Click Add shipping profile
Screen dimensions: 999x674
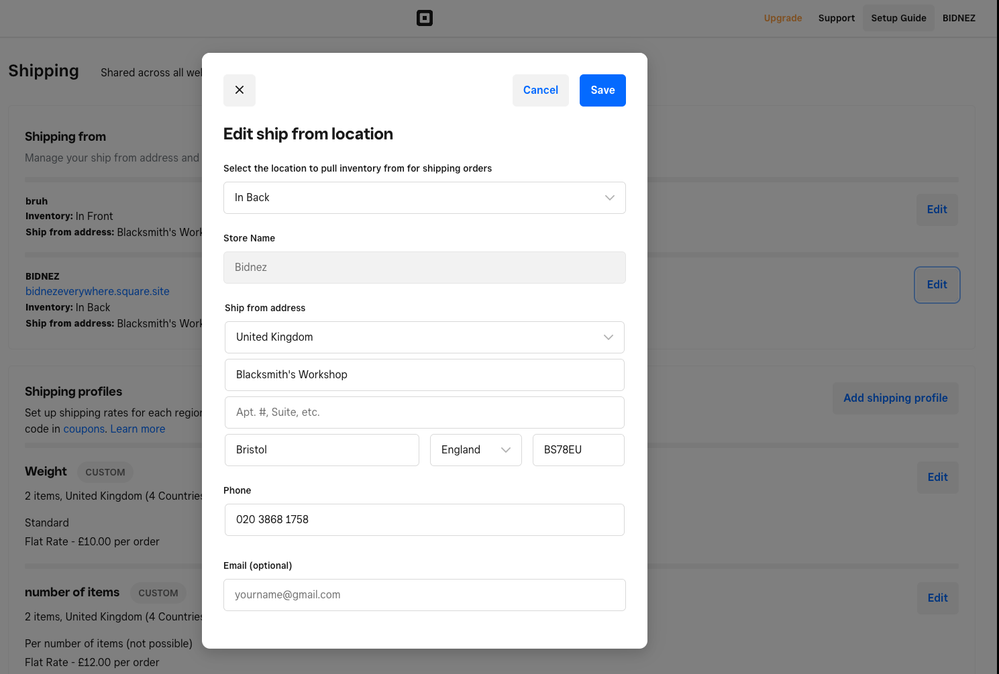[895, 397]
